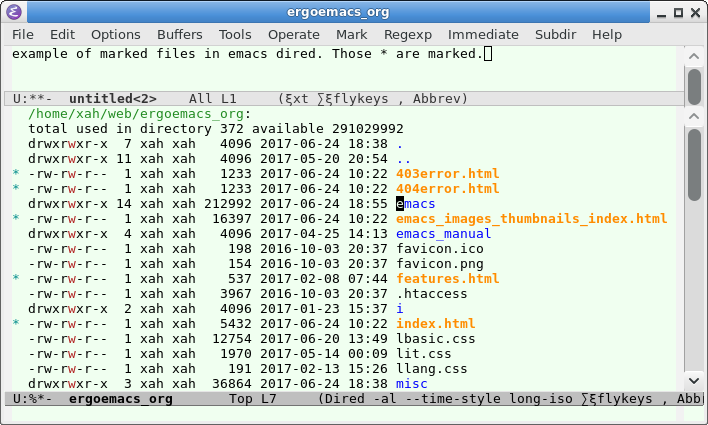Viewport: 708px width, 425px height.
Task: Click file 403error.html
Action: tap(447, 174)
